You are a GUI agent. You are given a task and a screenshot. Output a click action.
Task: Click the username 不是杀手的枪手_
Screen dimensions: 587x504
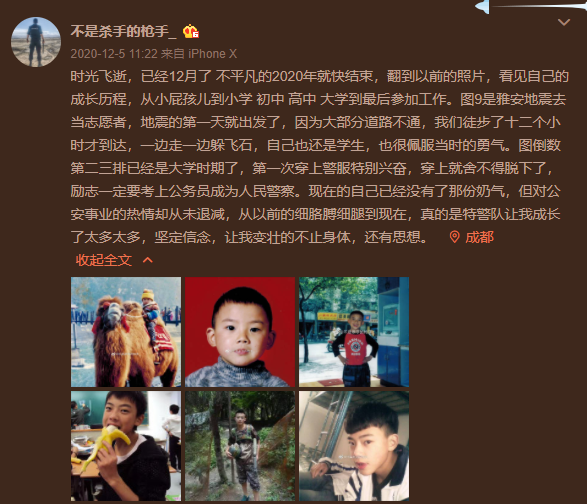pos(123,31)
